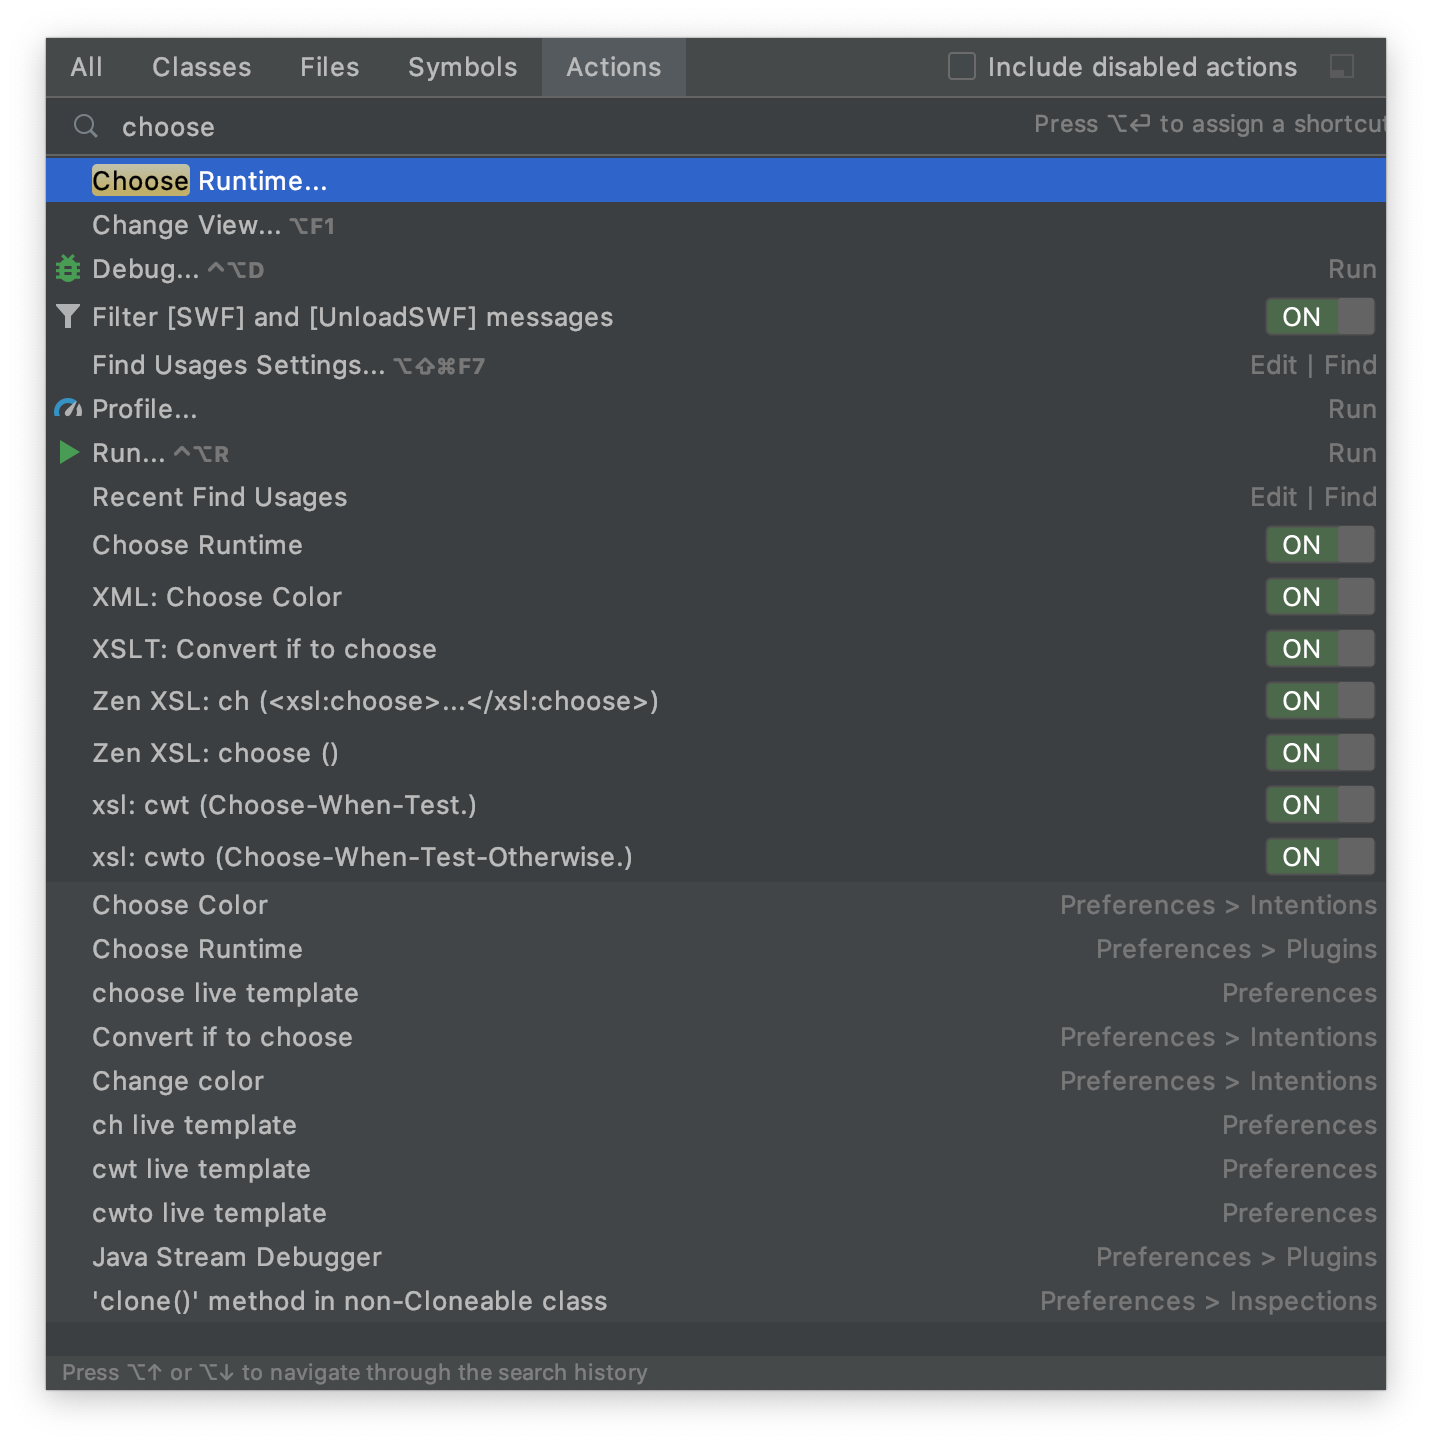Toggle XML: Choose Color off
The height and width of the screenshot is (1444, 1432).
click(x=1319, y=596)
